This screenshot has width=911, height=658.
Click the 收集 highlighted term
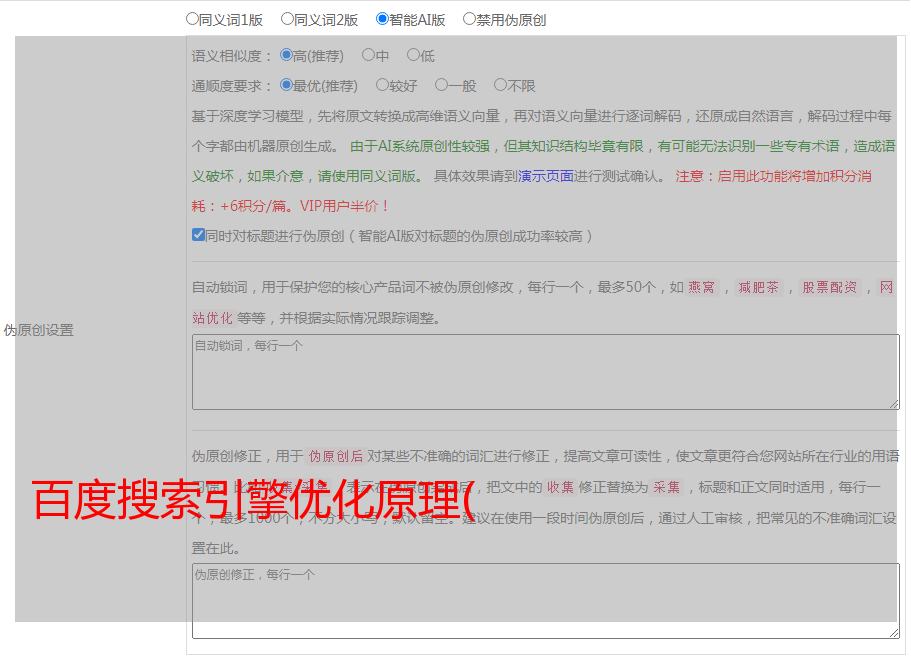[560, 487]
